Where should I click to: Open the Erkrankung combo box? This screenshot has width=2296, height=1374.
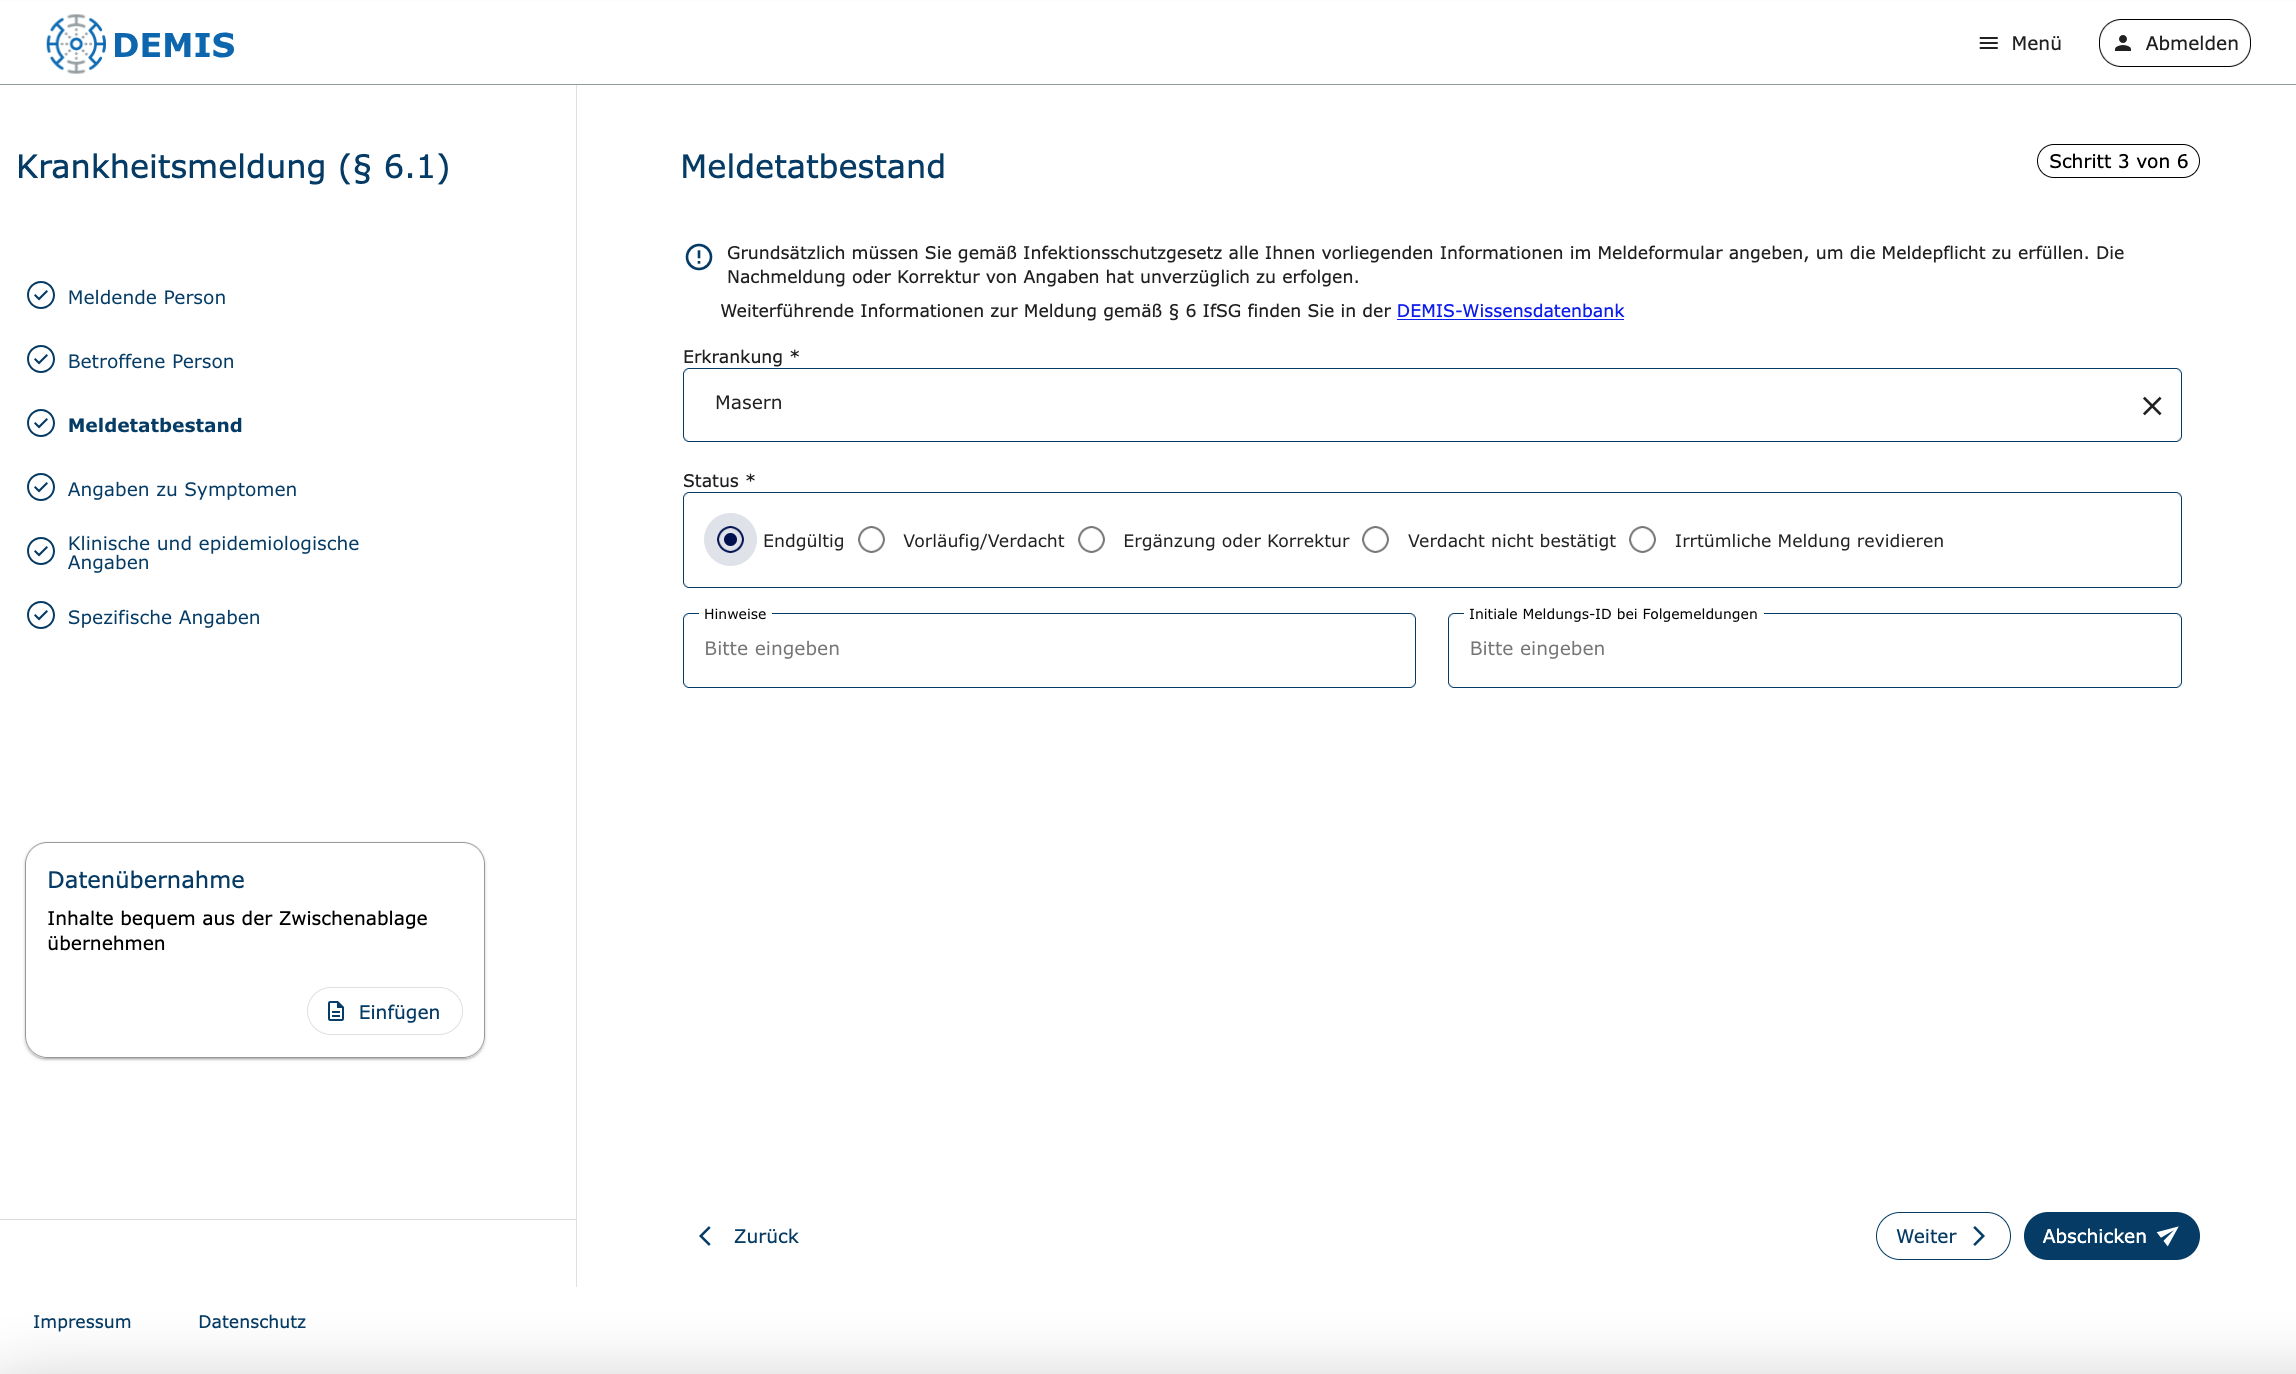pos(1400,405)
